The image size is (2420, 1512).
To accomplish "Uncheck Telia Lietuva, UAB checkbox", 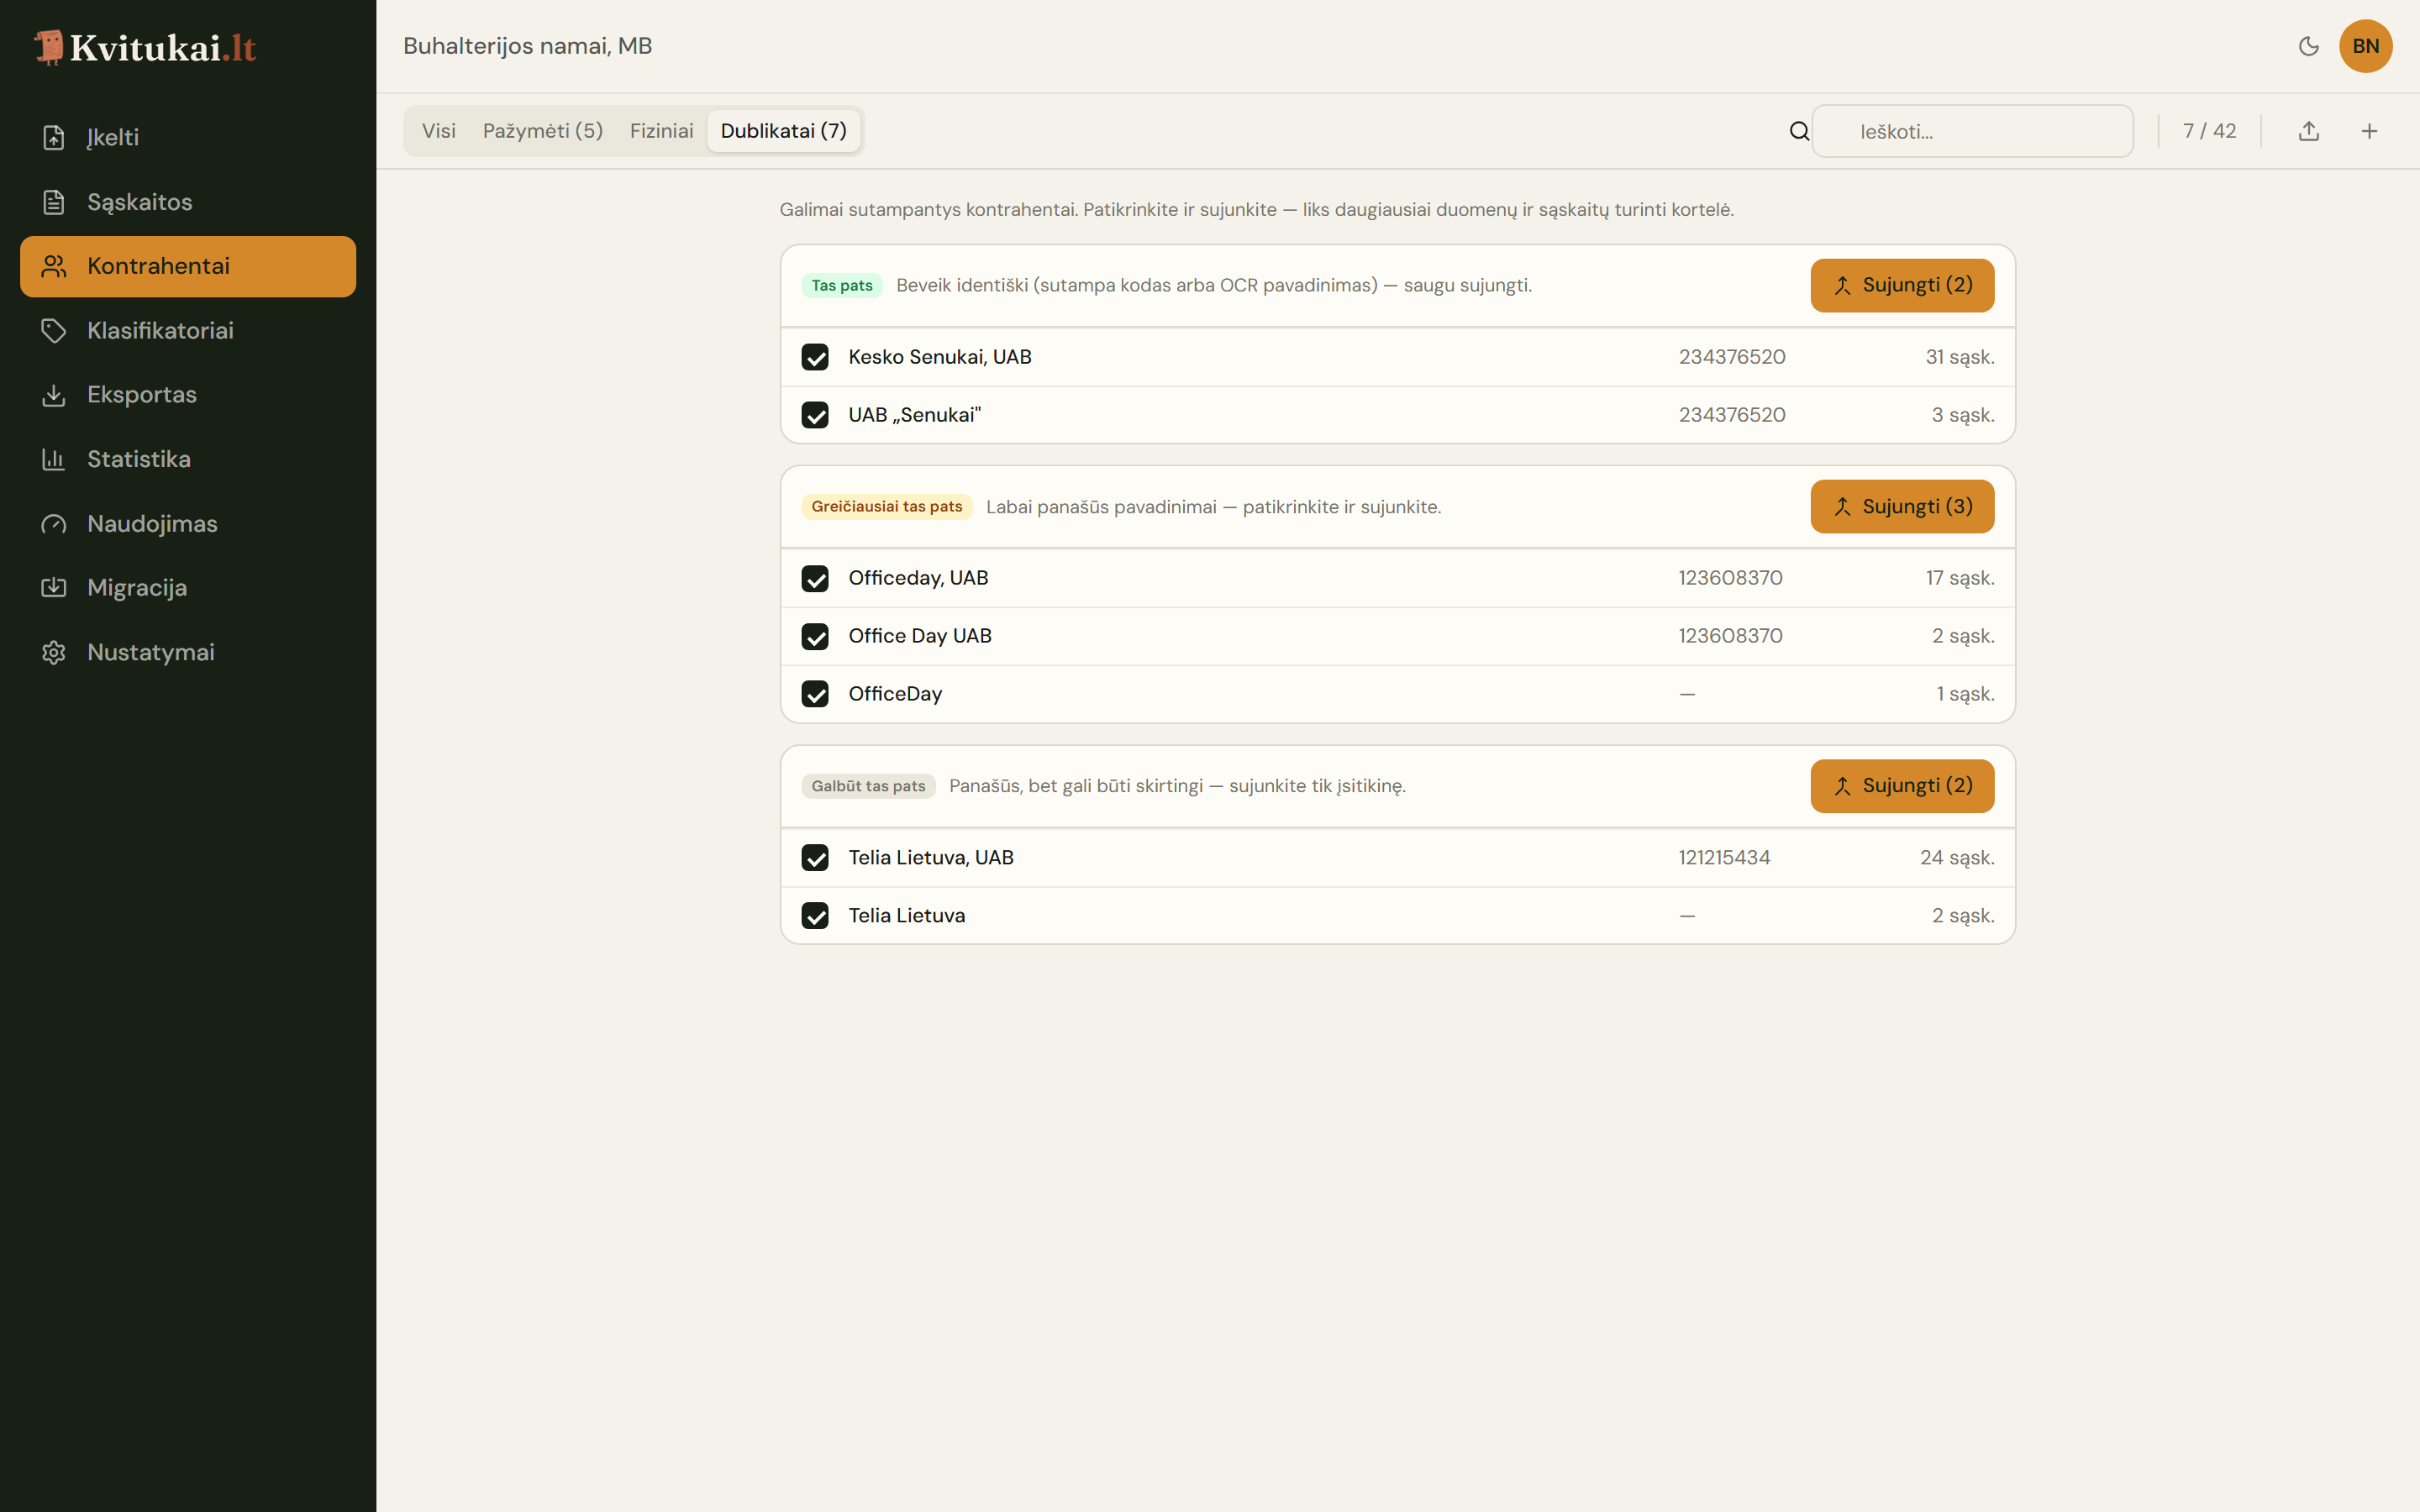I will 815,858.
